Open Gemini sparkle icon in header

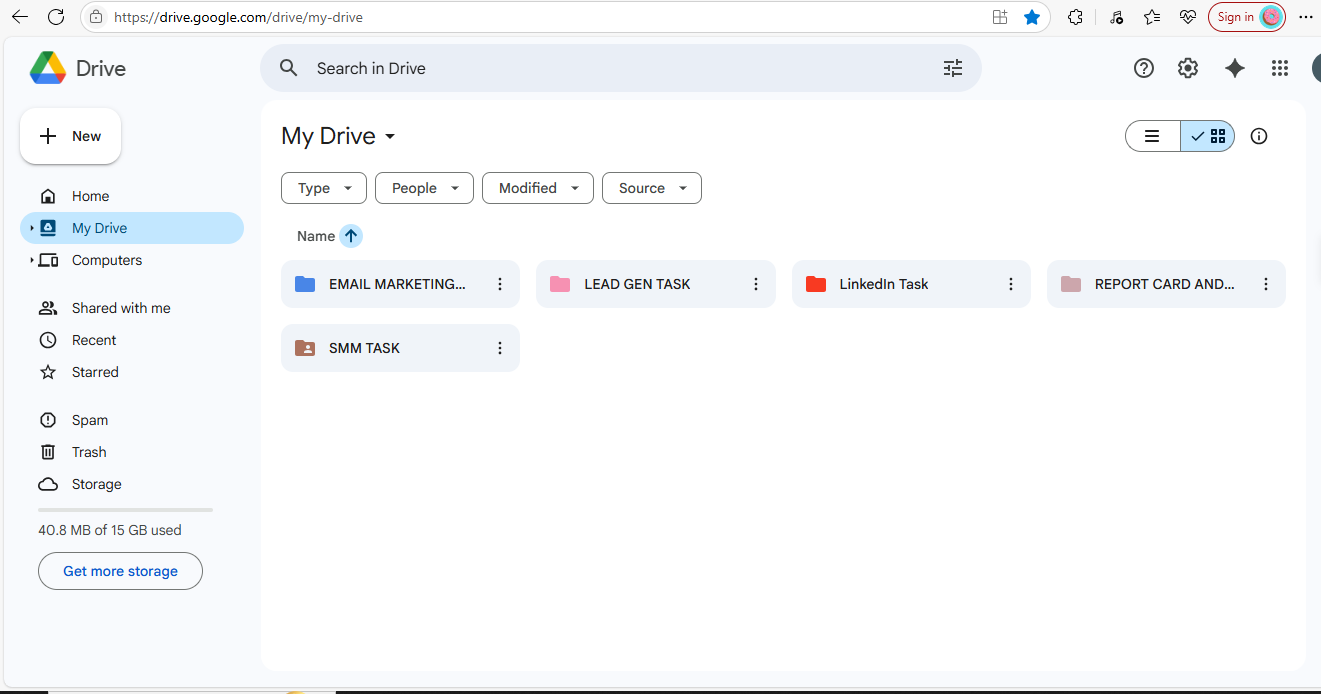tap(1235, 68)
